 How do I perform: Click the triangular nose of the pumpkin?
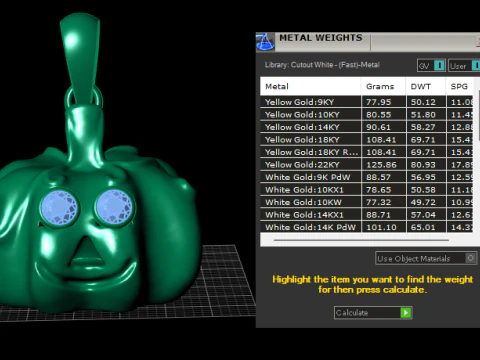(x=87, y=252)
